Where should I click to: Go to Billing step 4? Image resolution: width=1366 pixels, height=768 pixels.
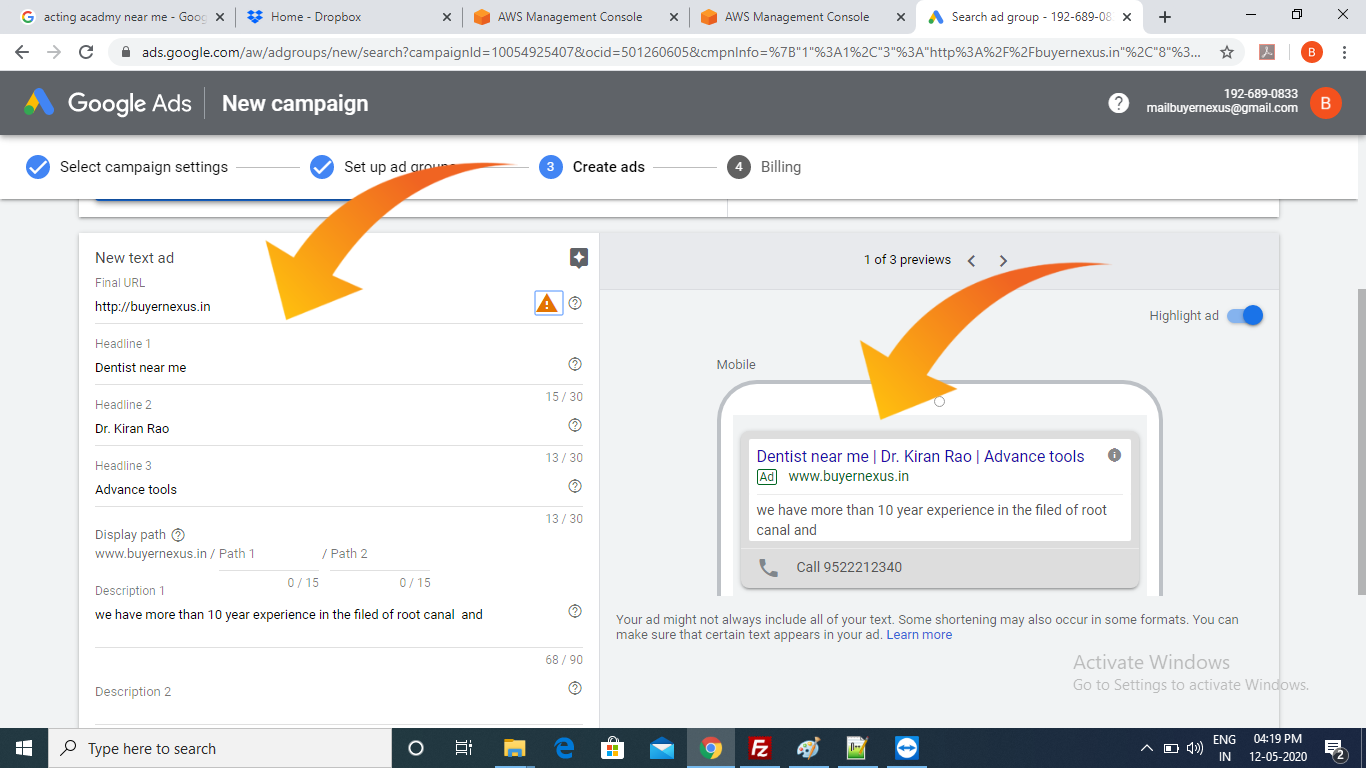pos(764,167)
